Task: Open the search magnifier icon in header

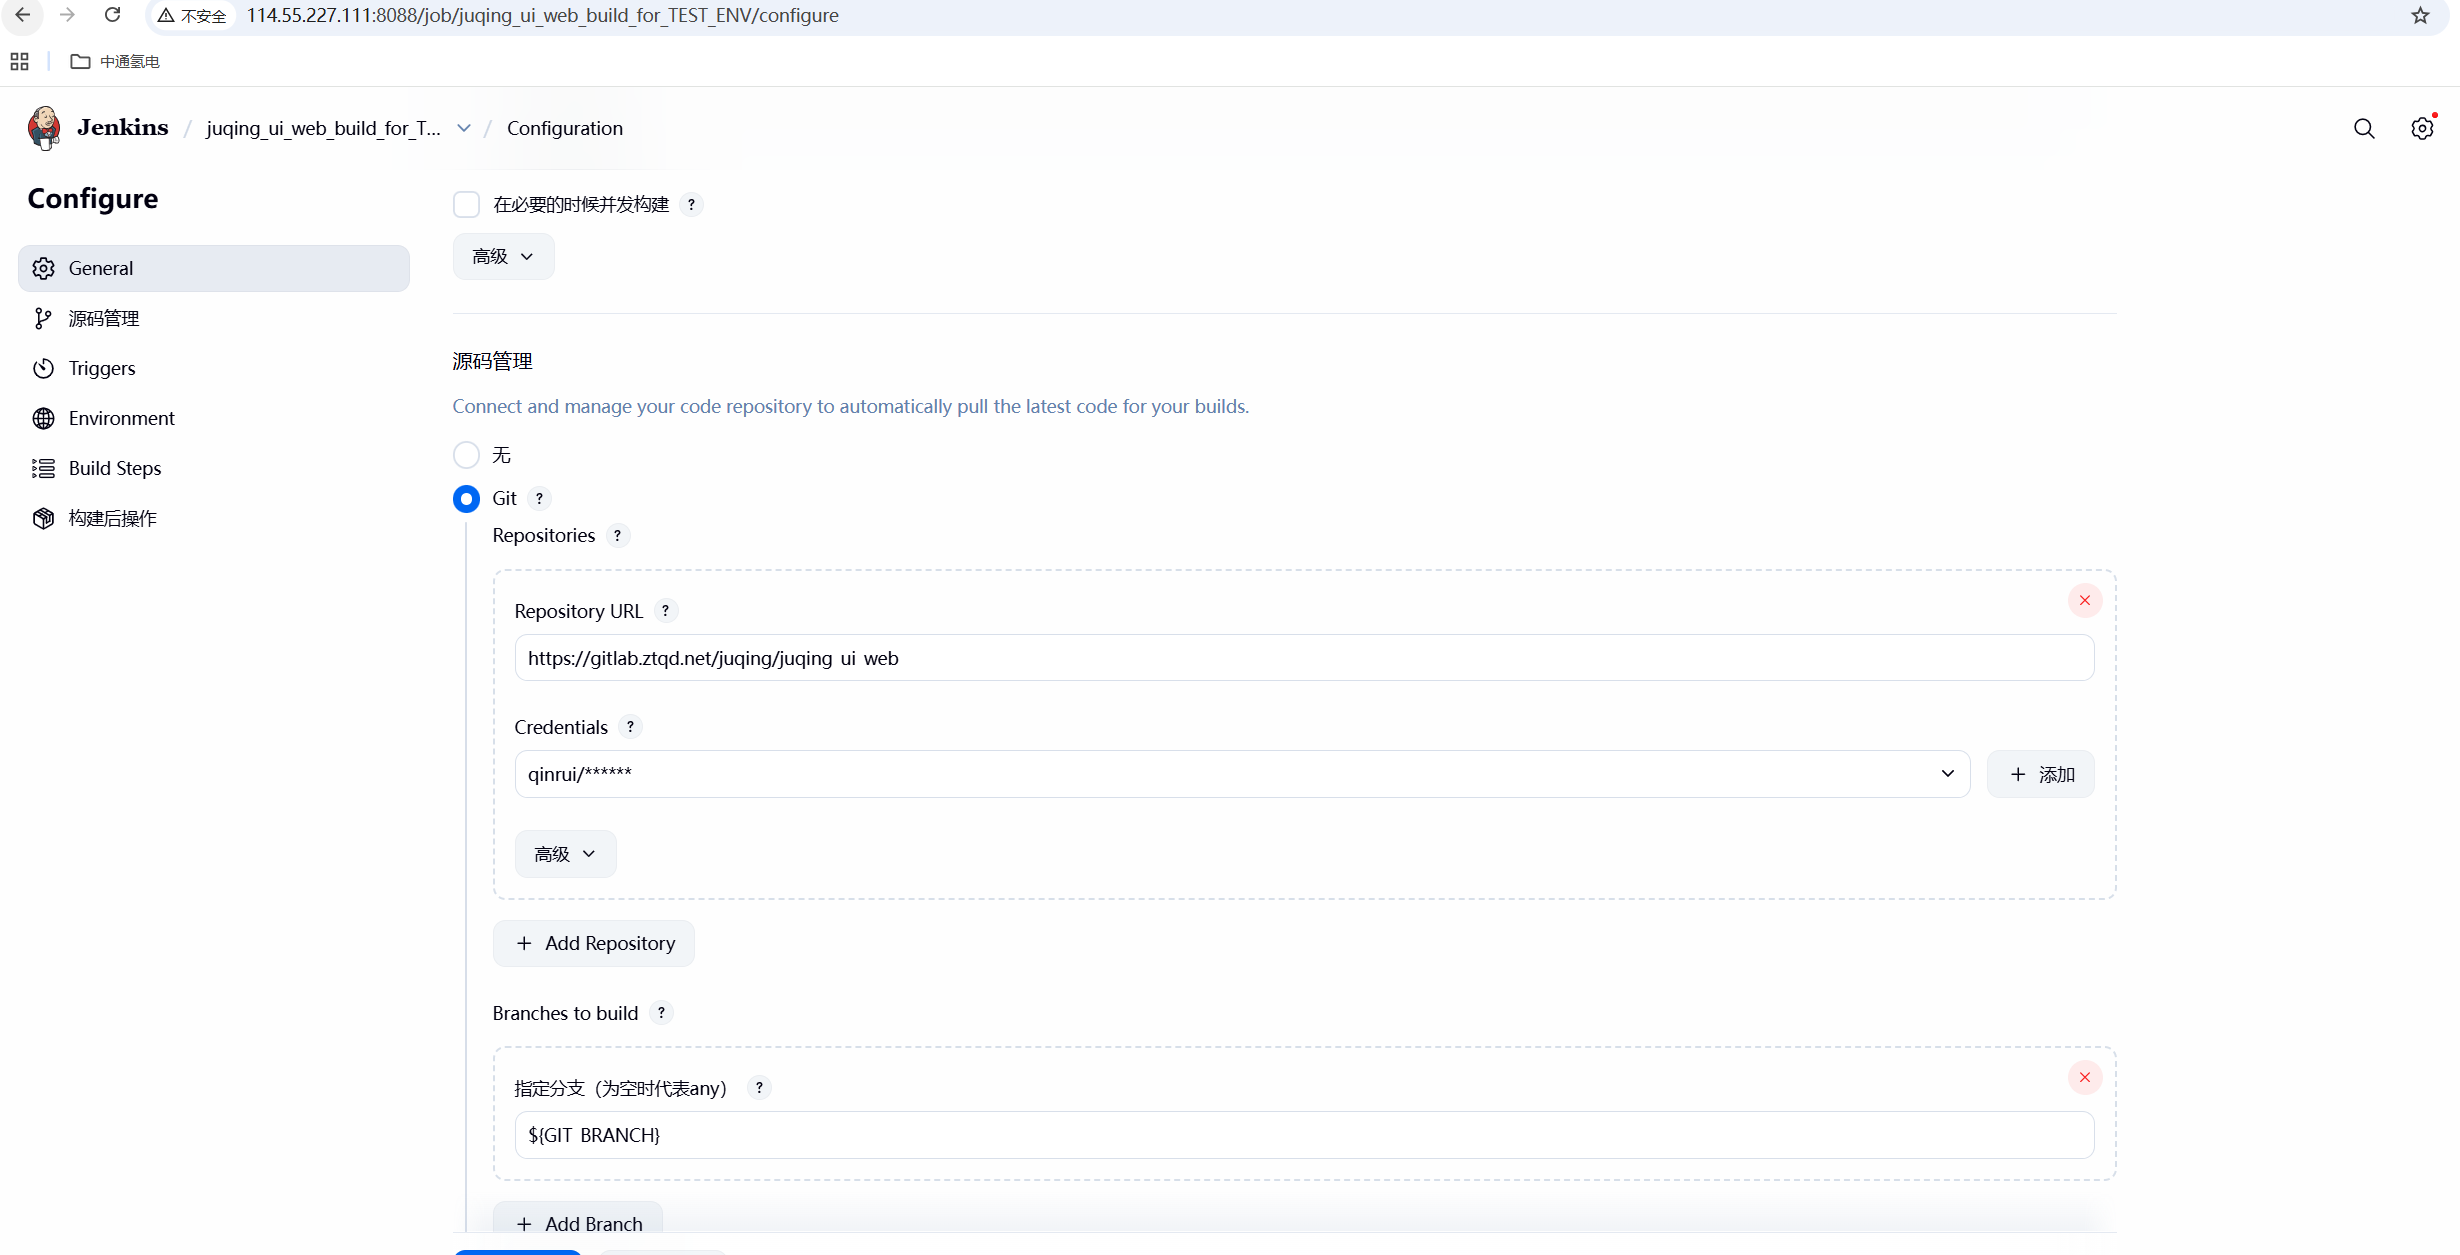Action: (x=2364, y=128)
